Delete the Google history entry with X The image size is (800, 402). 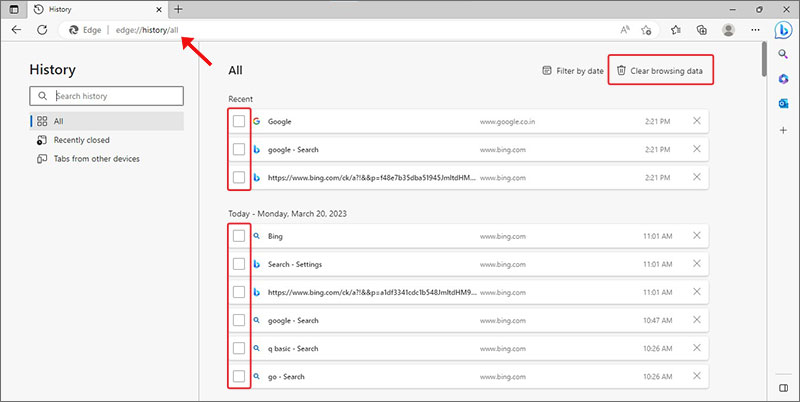696,121
